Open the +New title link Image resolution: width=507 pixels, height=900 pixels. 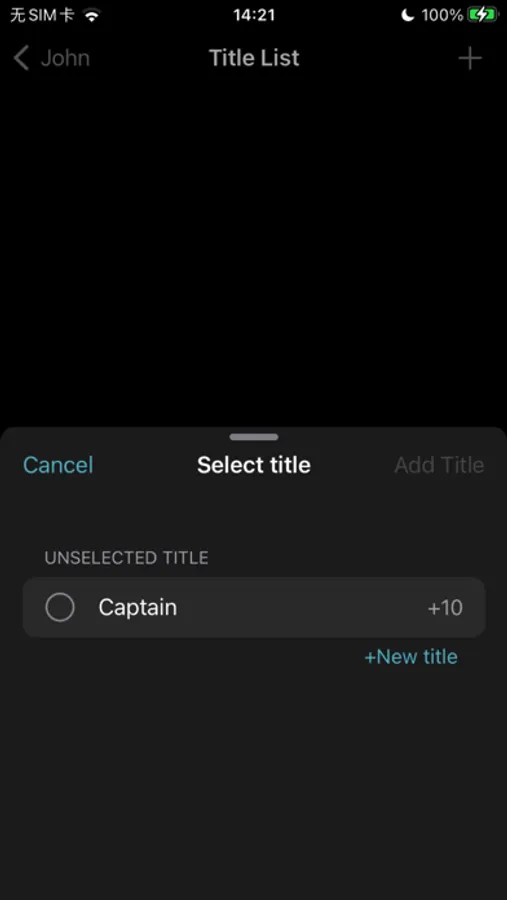pyautogui.click(x=411, y=657)
